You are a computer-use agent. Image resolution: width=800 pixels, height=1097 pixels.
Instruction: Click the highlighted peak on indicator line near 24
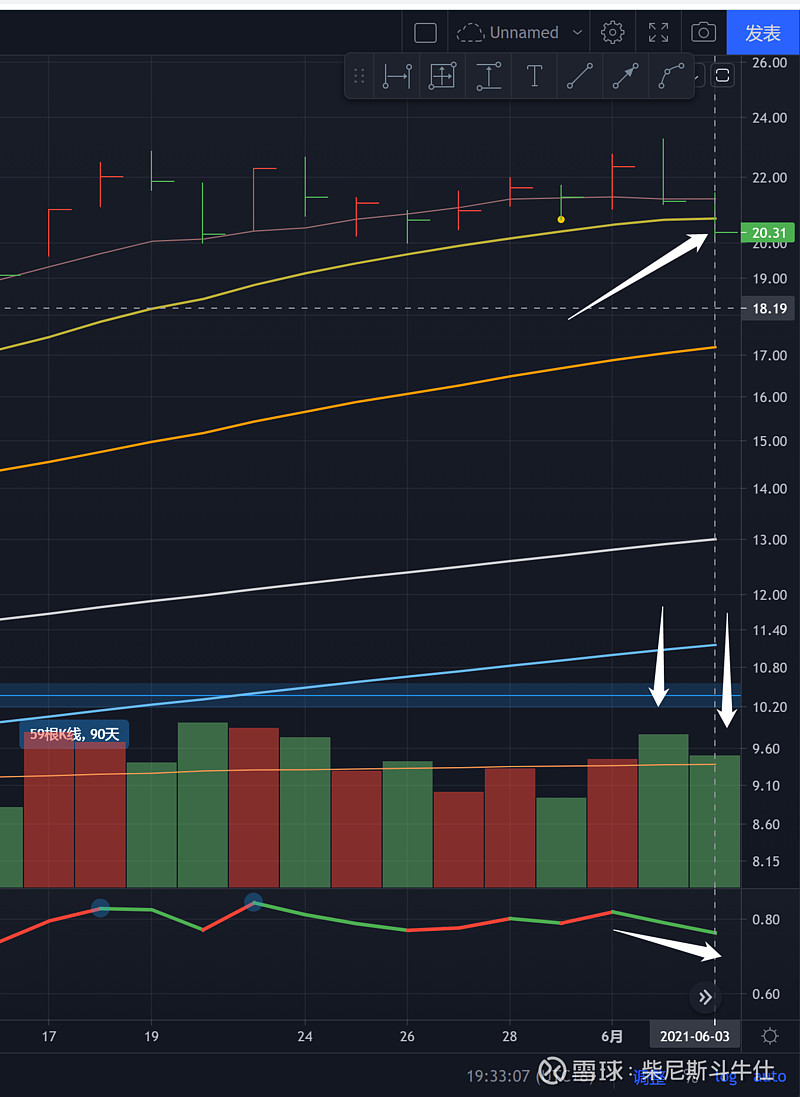pyautogui.click(x=253, y=903)
